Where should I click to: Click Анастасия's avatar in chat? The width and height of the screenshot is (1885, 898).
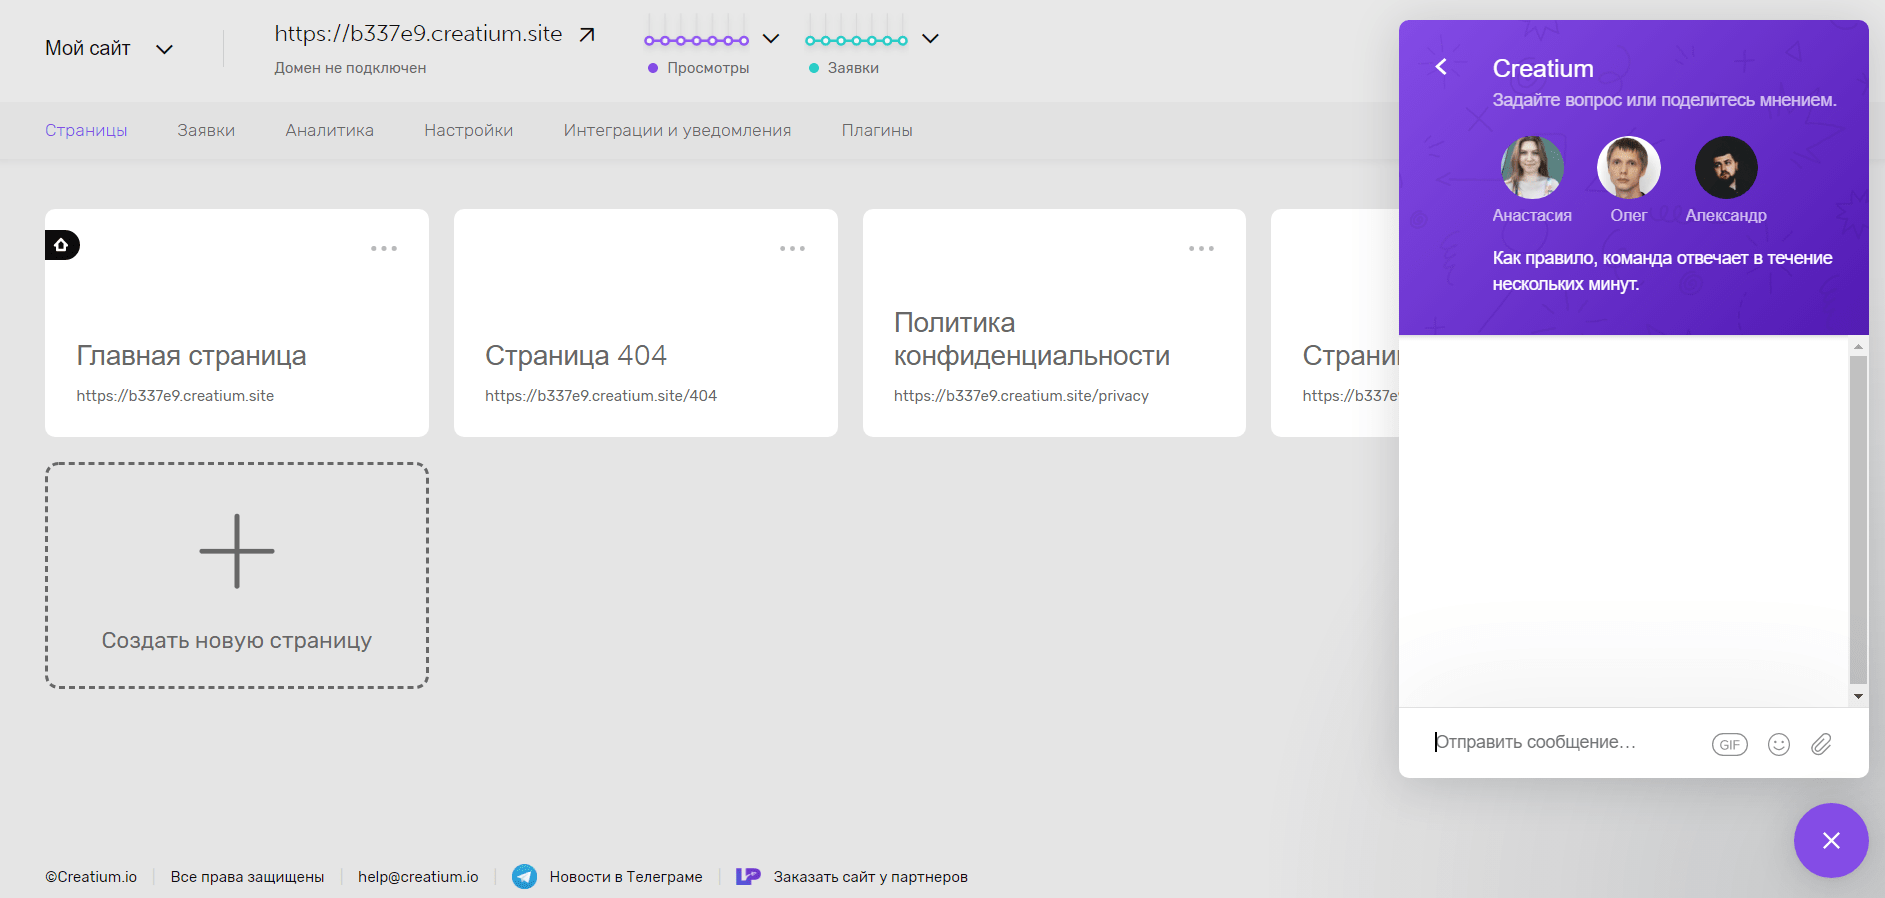click(1532, 167)
